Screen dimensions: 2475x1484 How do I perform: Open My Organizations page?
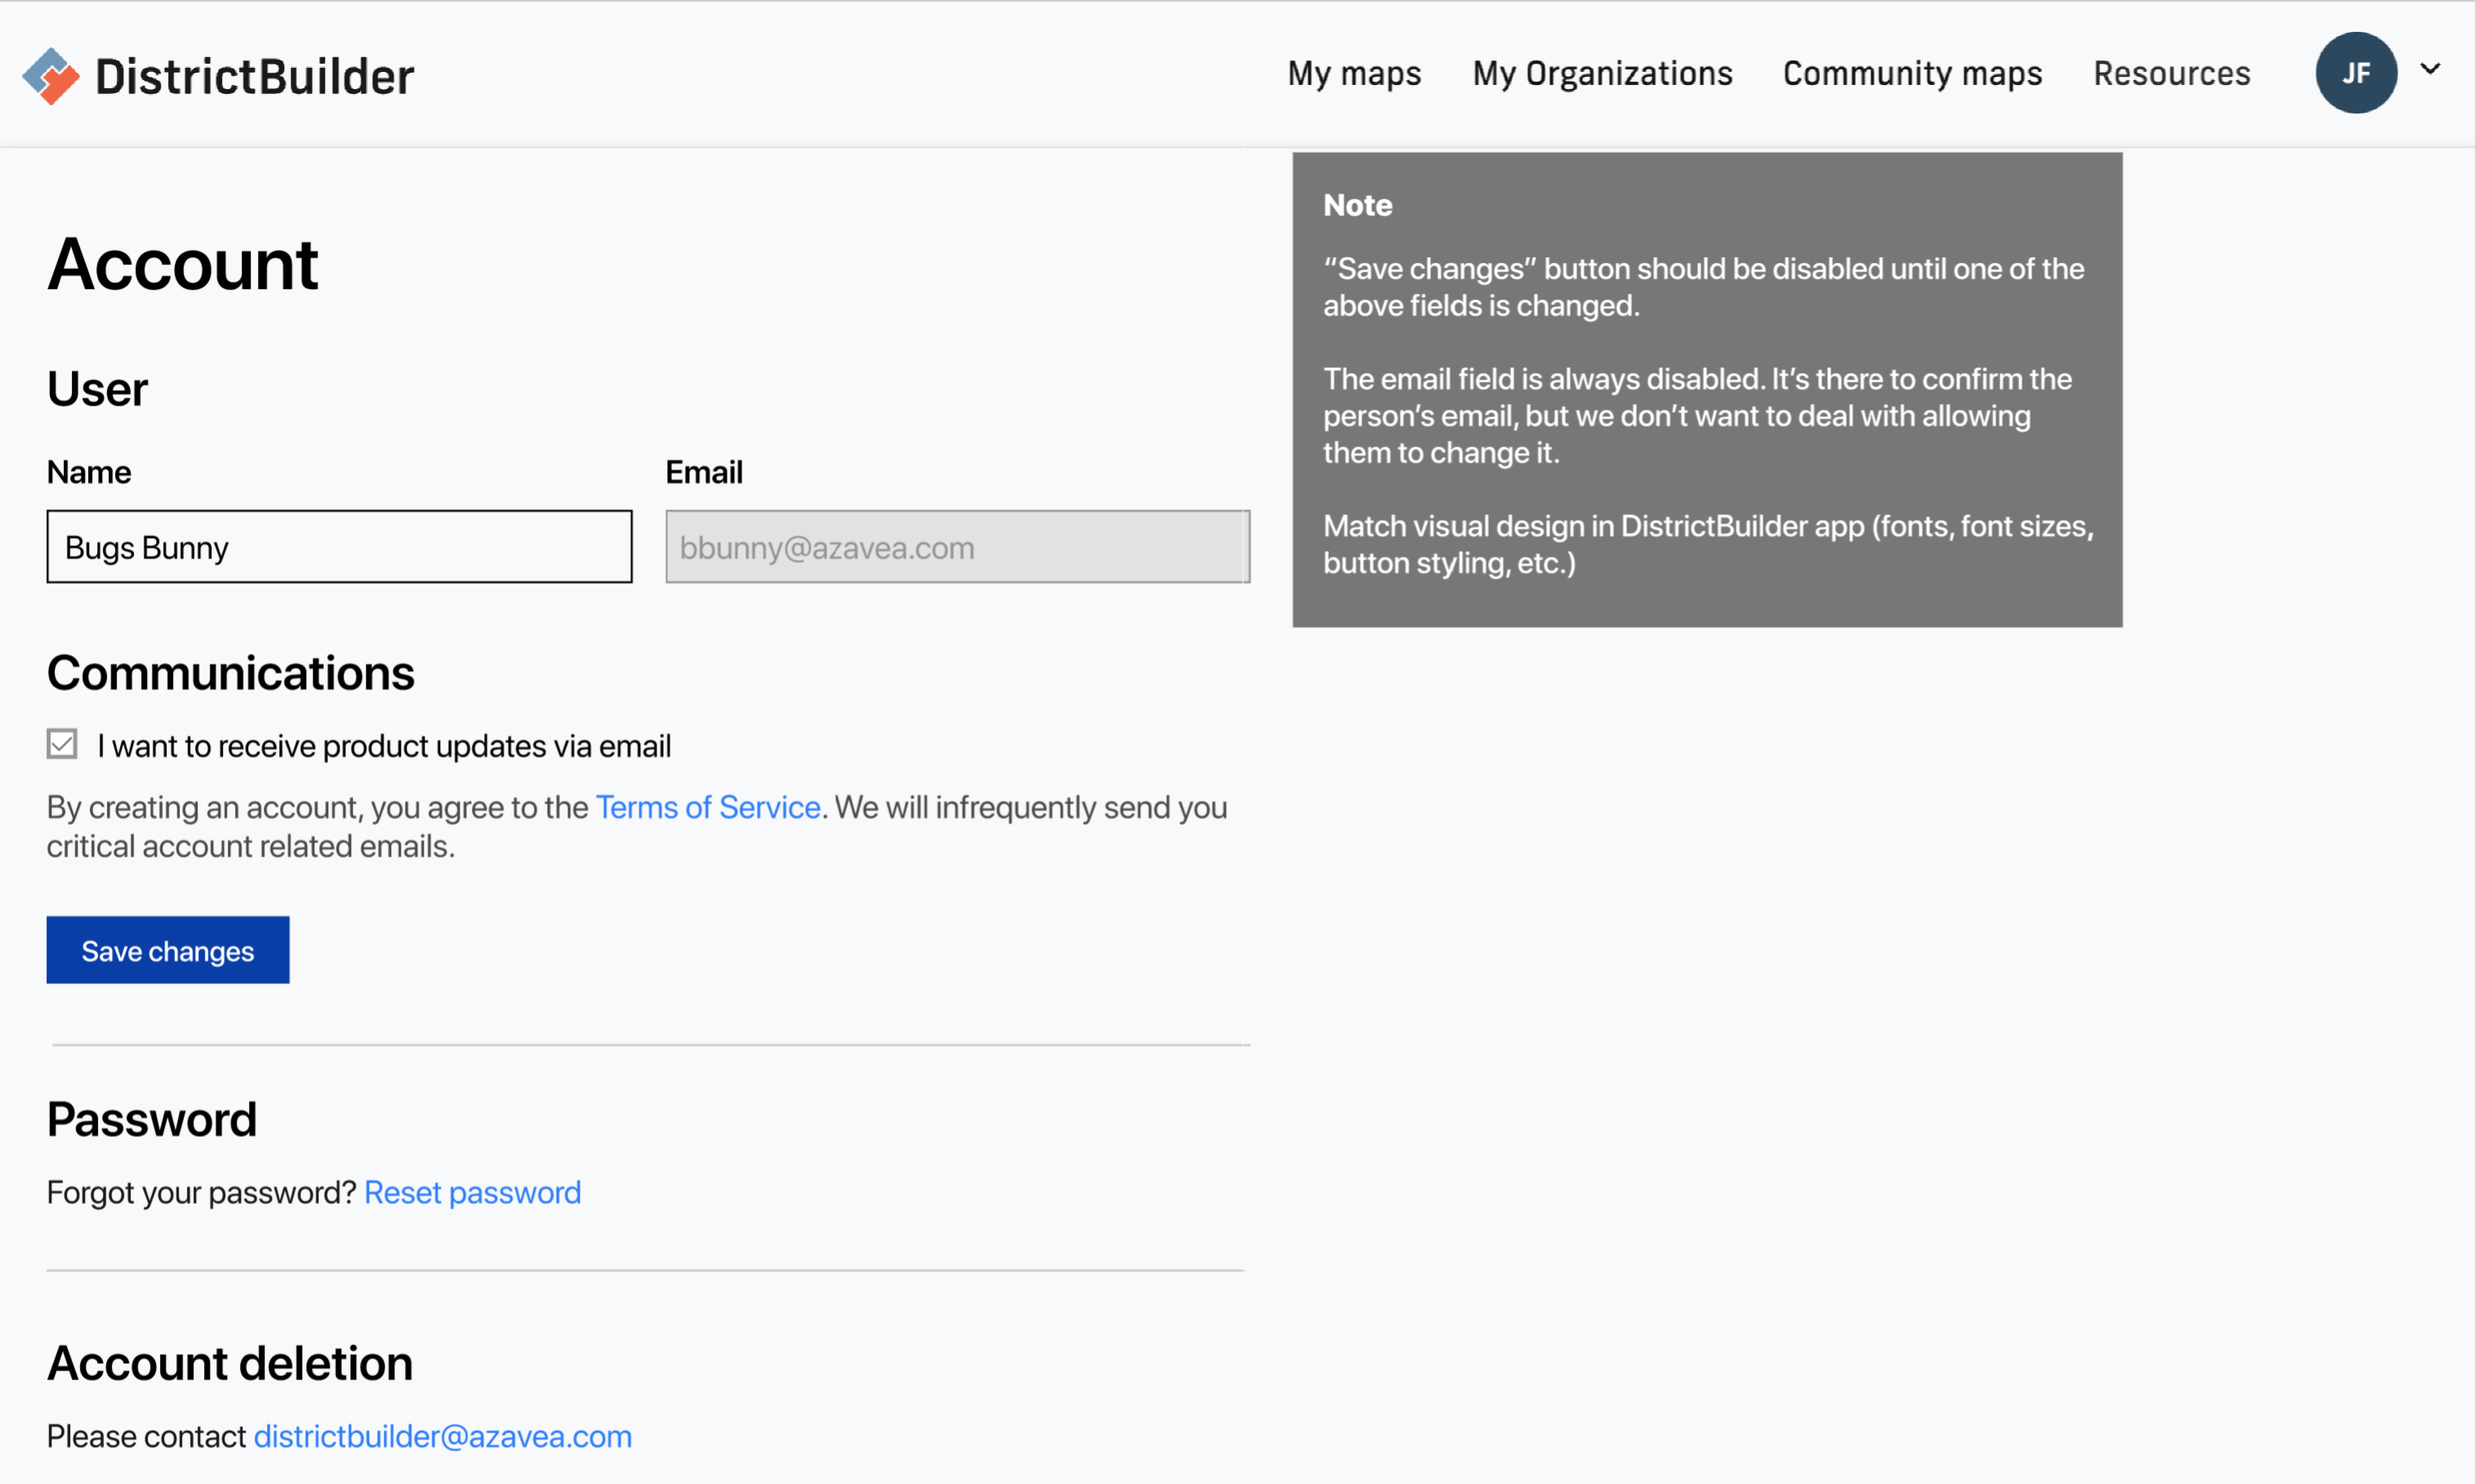(x=1602, y=73)
